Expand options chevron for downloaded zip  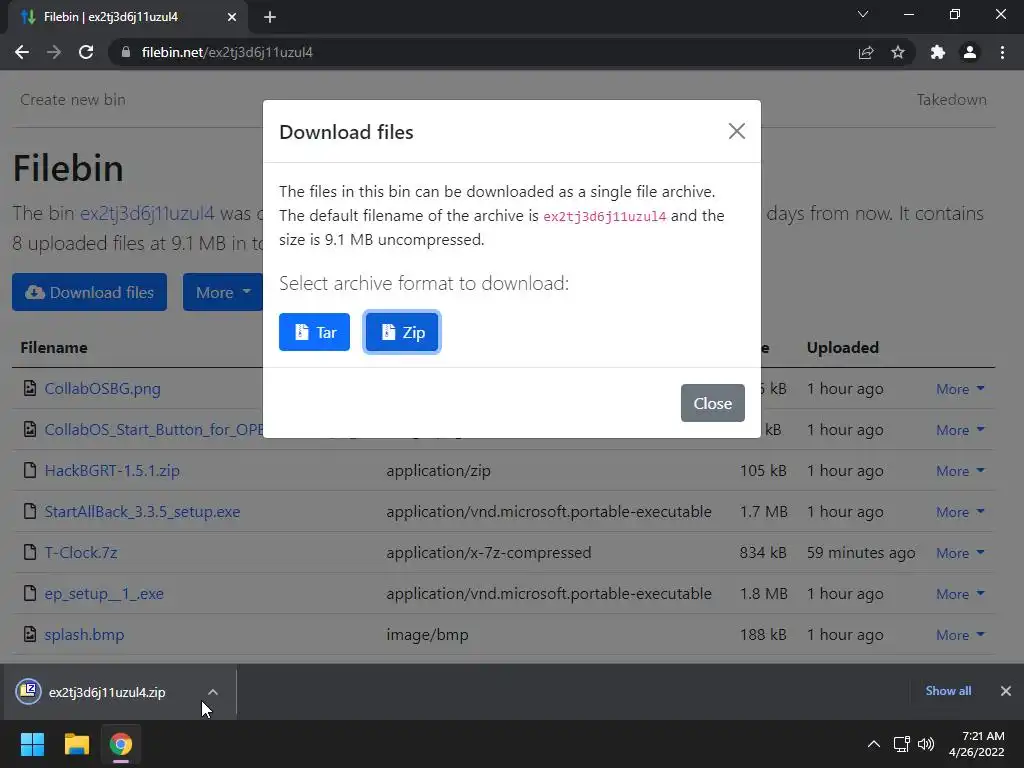tap(213, 692)
